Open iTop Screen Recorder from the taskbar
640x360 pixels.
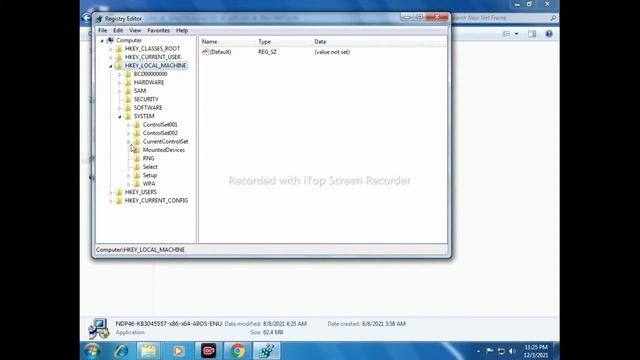coord(209,351)
